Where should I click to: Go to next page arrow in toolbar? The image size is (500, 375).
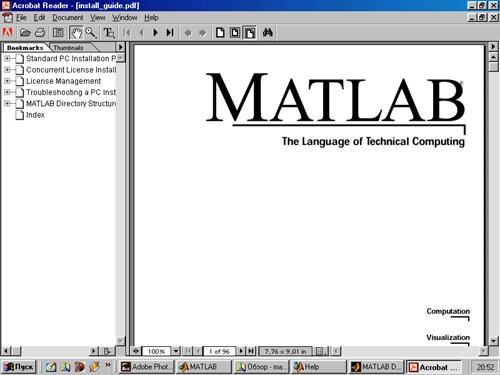155,33
